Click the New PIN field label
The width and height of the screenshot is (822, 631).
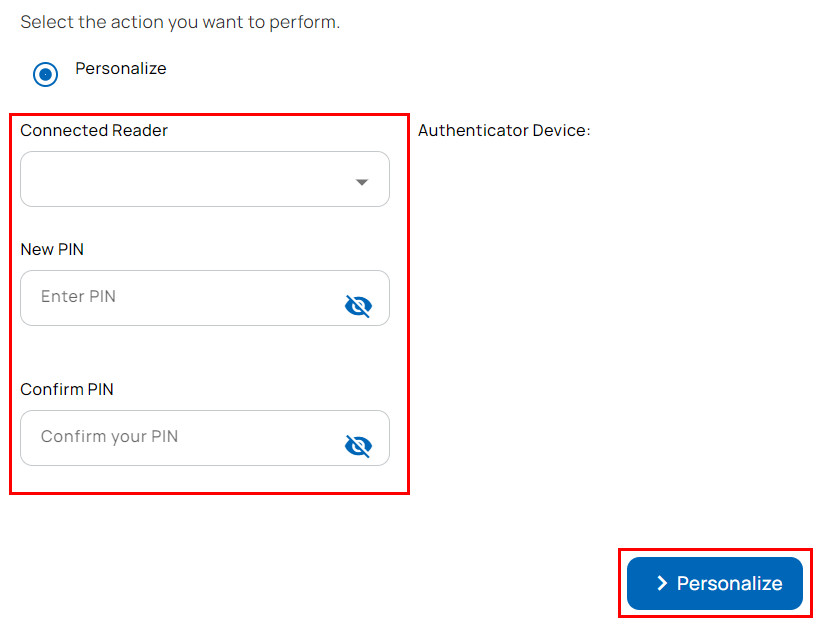(52, 250)
